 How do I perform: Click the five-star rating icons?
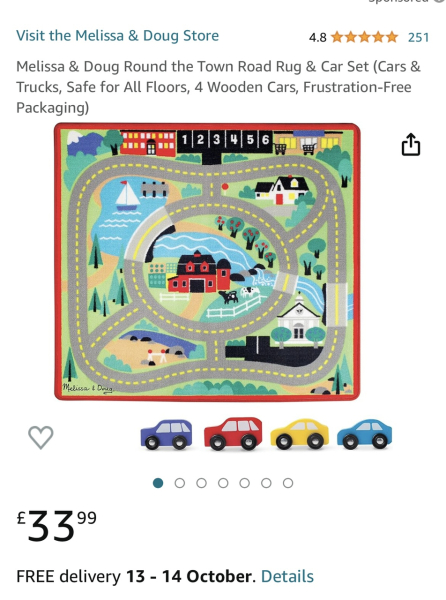click(x=364, y=37)
